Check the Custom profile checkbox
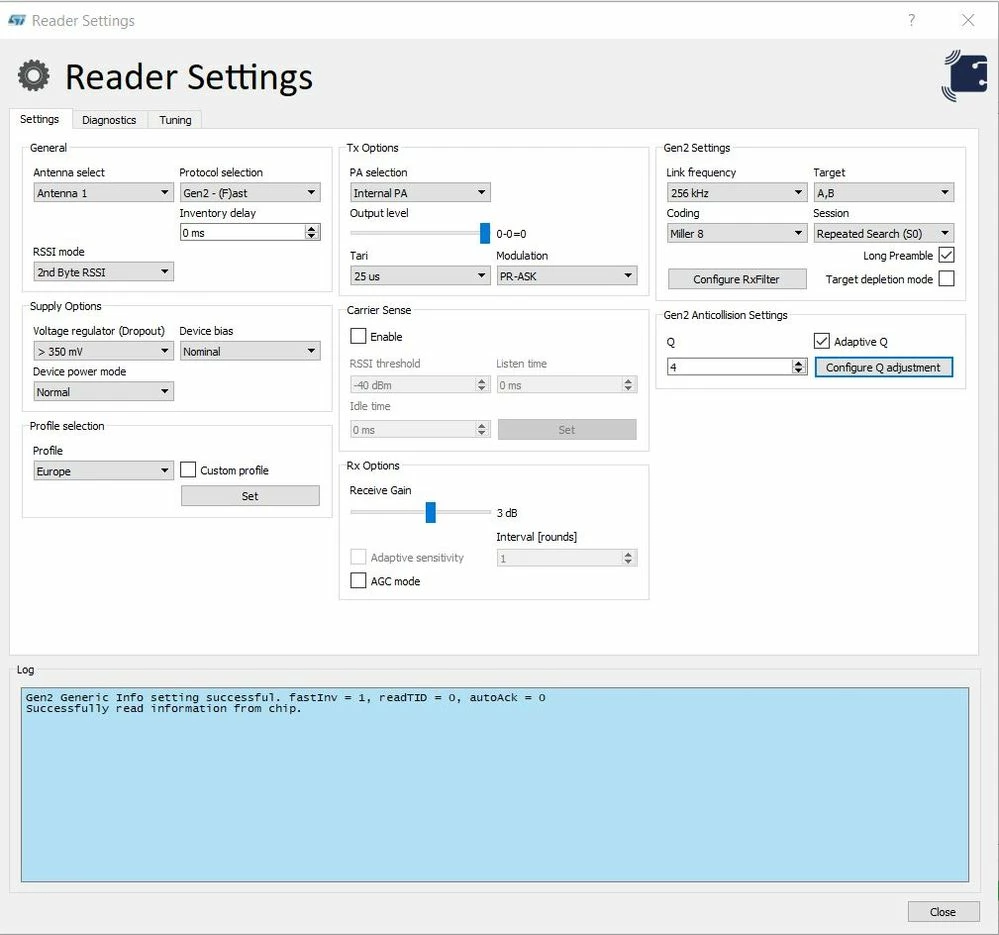 click(x=188, y=470)
